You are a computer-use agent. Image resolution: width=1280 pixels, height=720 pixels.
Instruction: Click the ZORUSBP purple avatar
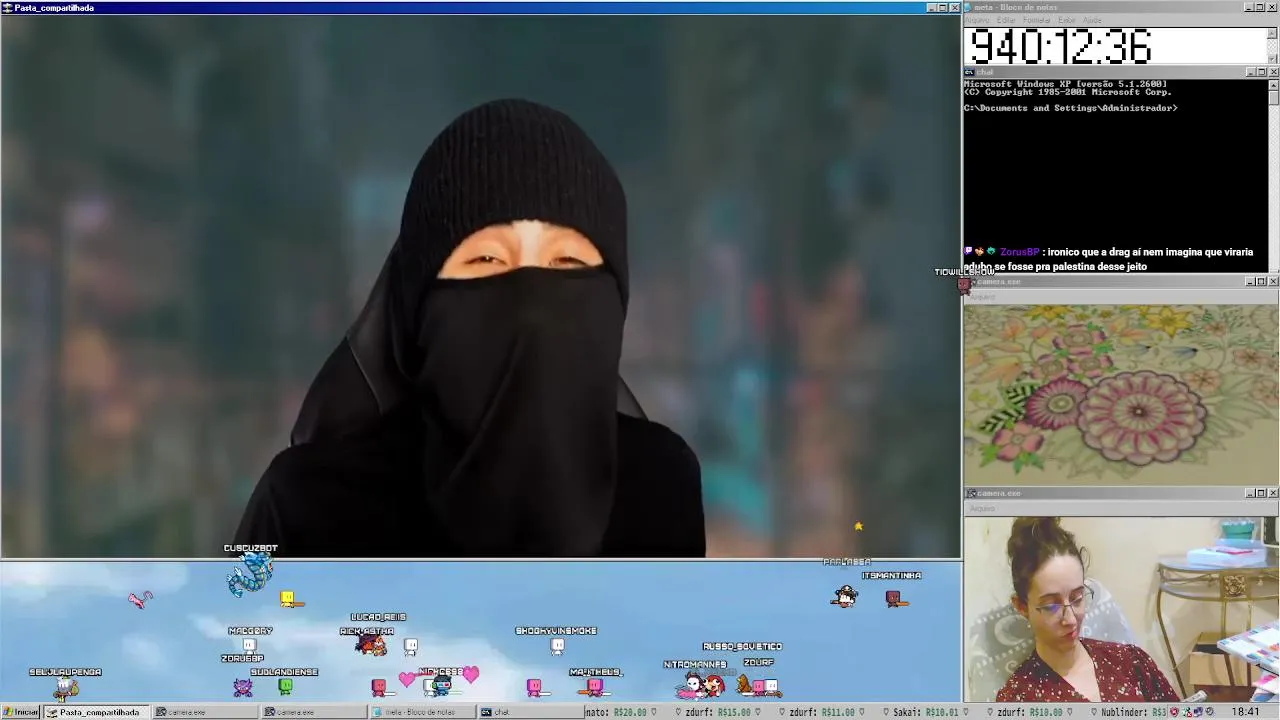click(x=243, y=687)
